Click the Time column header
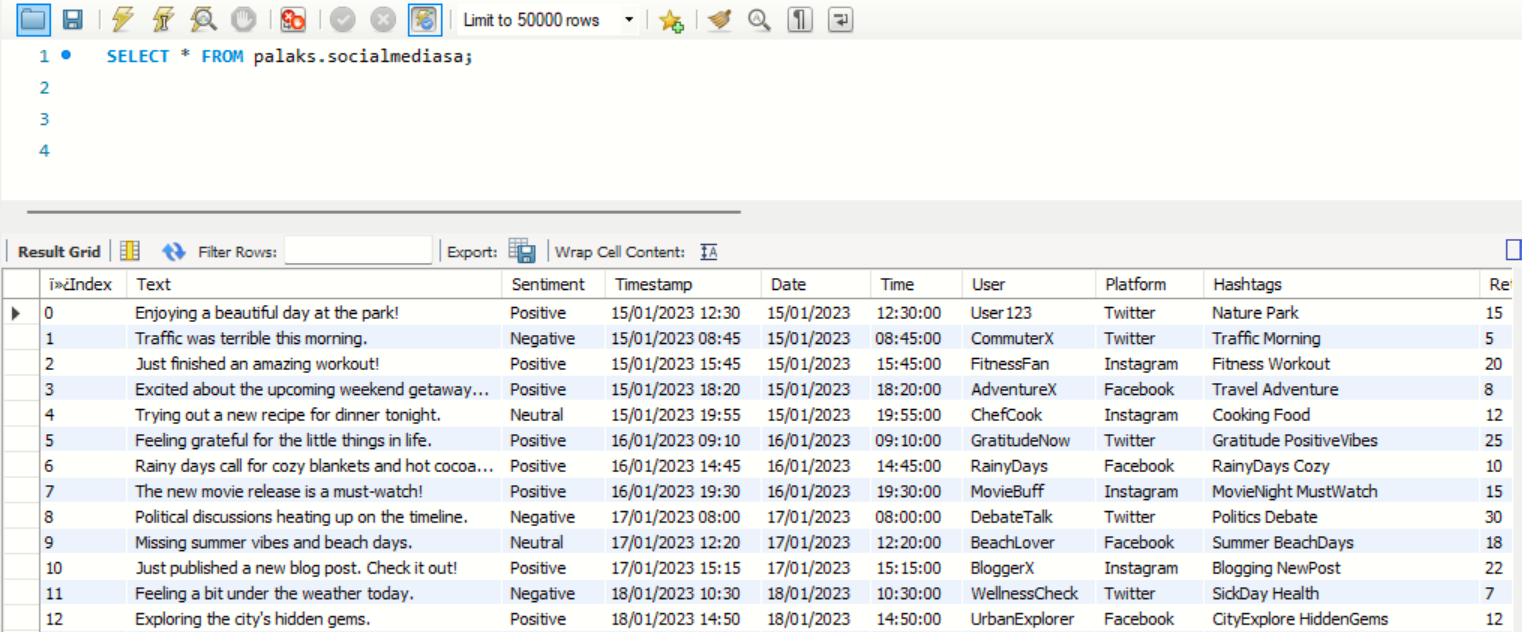The height and width of the screenshot is (632, 1522). 917,285
